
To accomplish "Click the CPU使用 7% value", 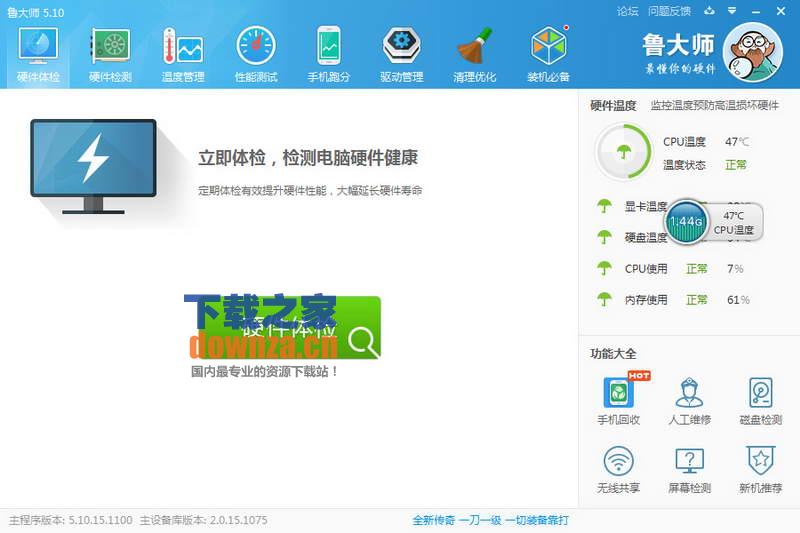I will click(x=735, y=268).
